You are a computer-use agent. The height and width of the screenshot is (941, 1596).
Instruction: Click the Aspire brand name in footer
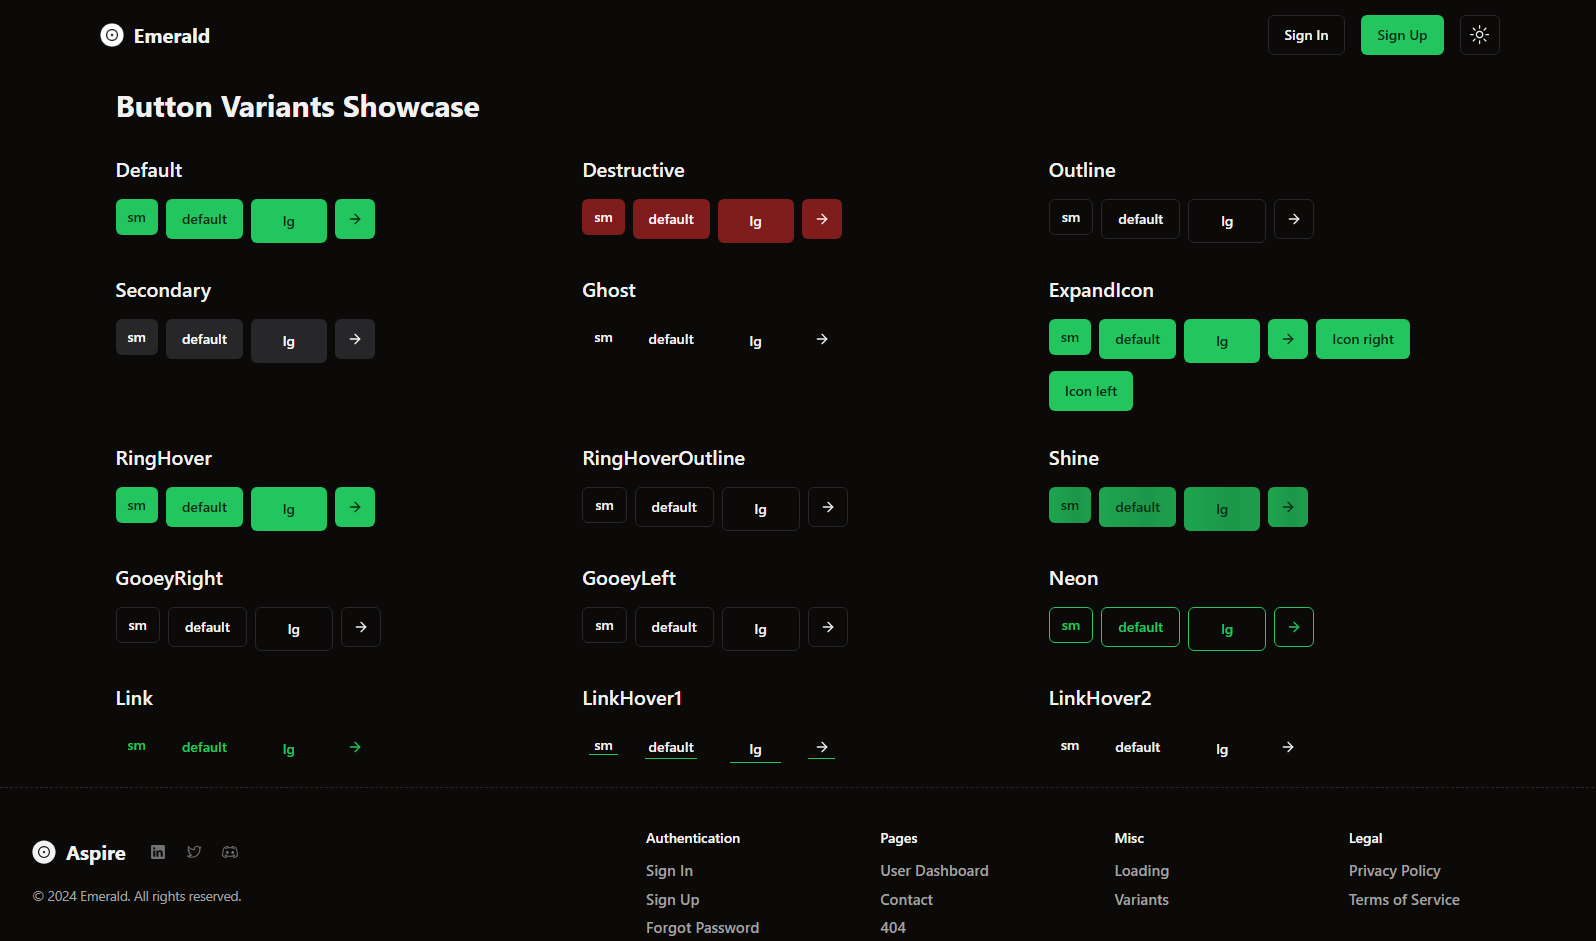click(x=96, y=853)
